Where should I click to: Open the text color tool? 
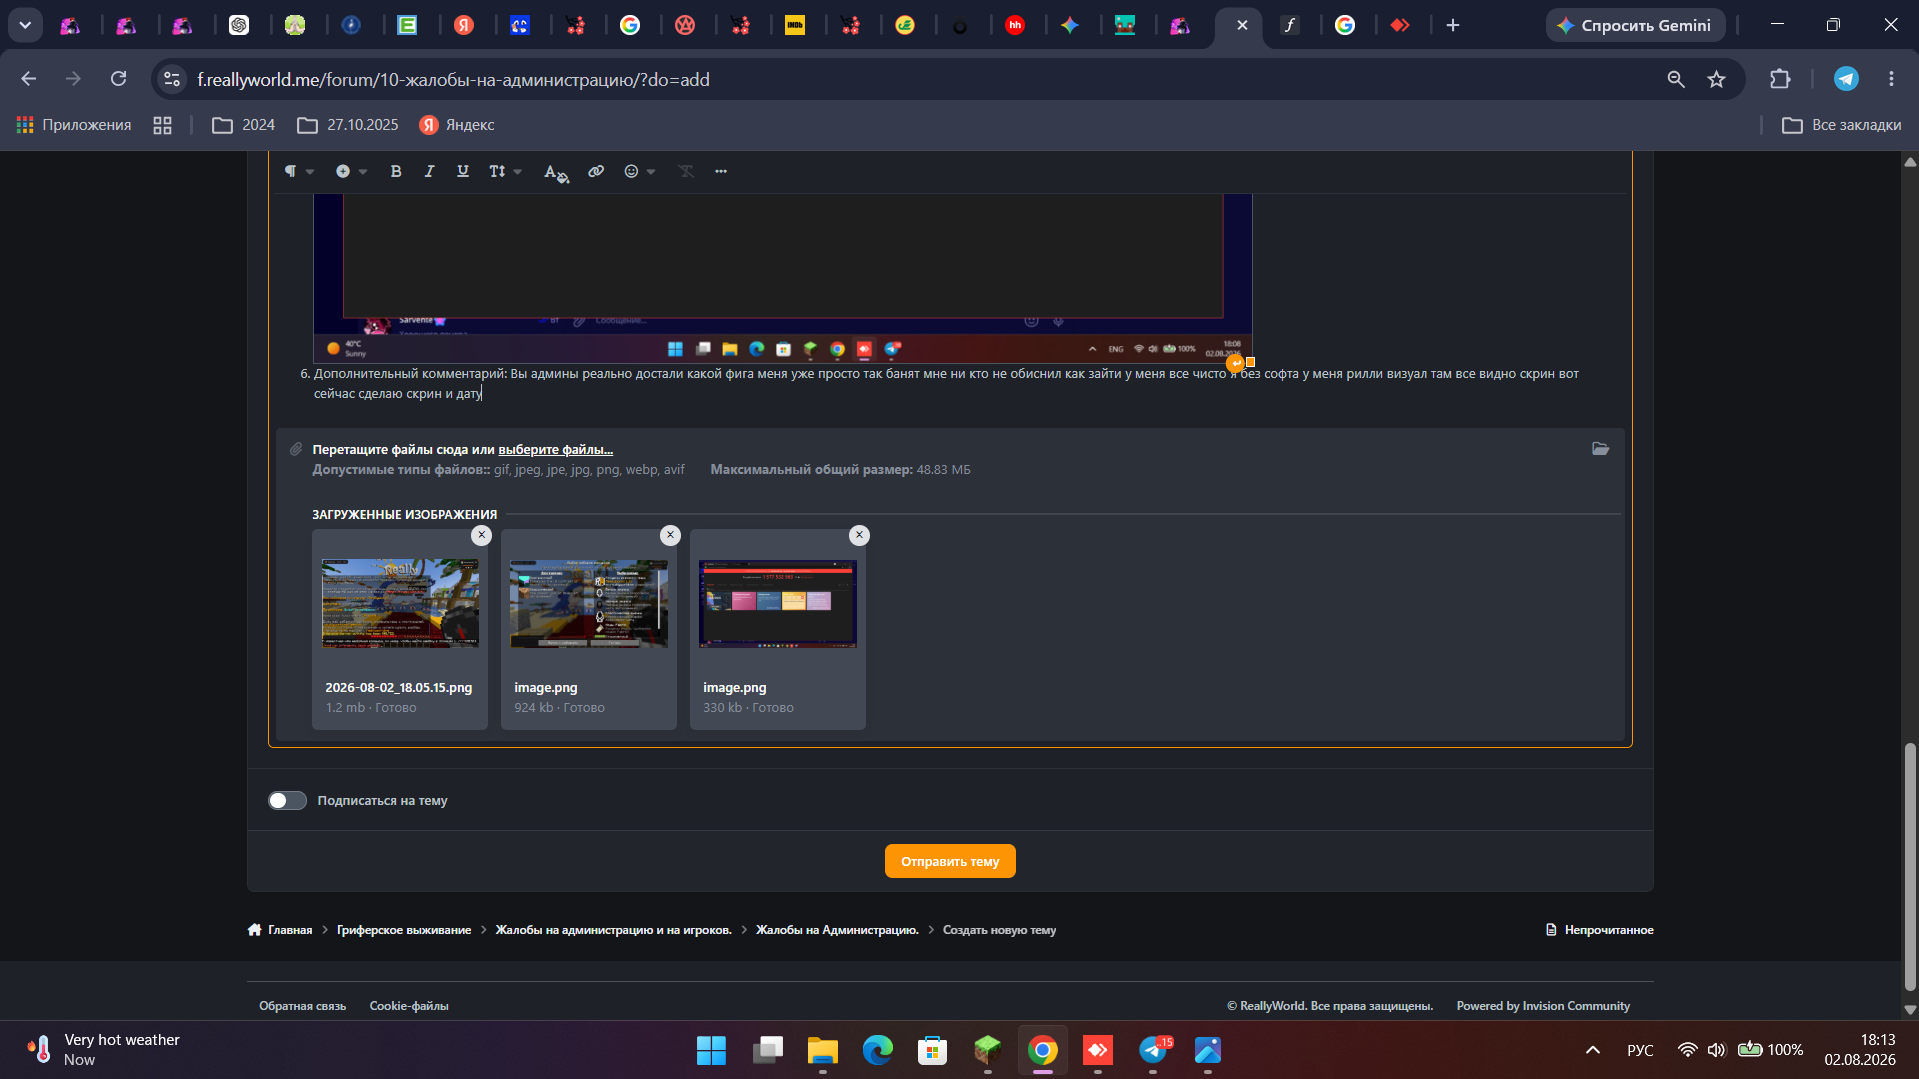coord(555,172)
